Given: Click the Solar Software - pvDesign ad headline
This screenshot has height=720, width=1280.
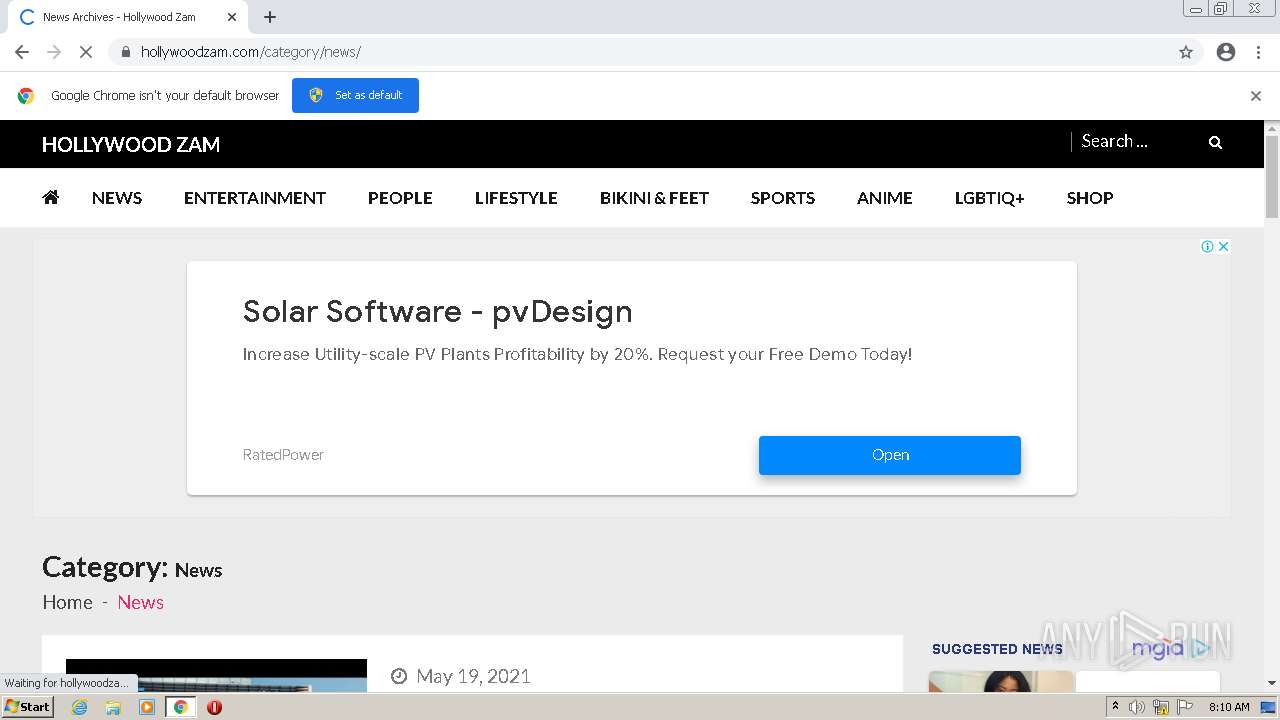Looking at the screenshot, I should pos(438,311).
